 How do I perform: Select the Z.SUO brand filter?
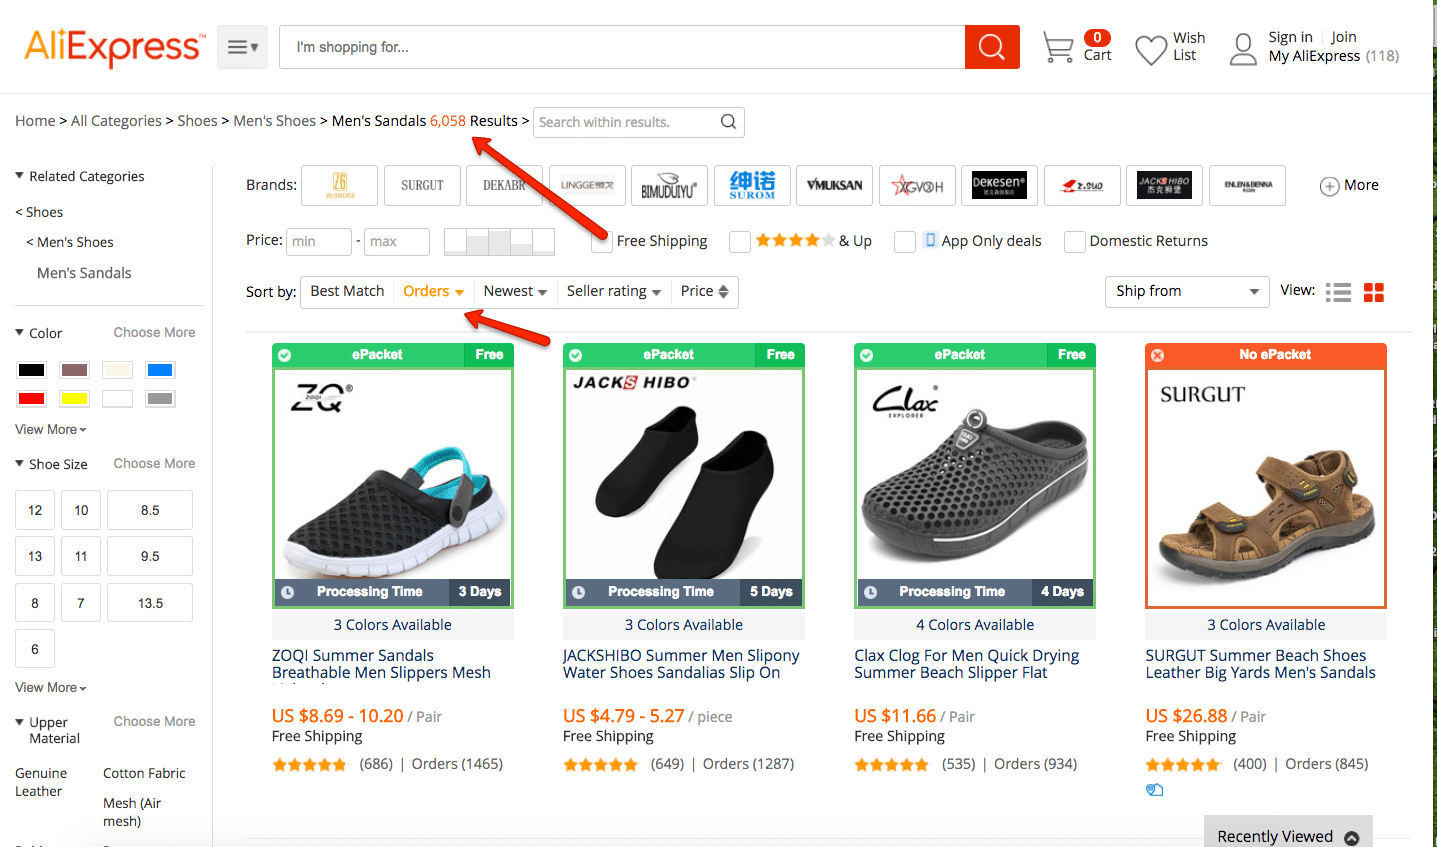point(1082,186)
